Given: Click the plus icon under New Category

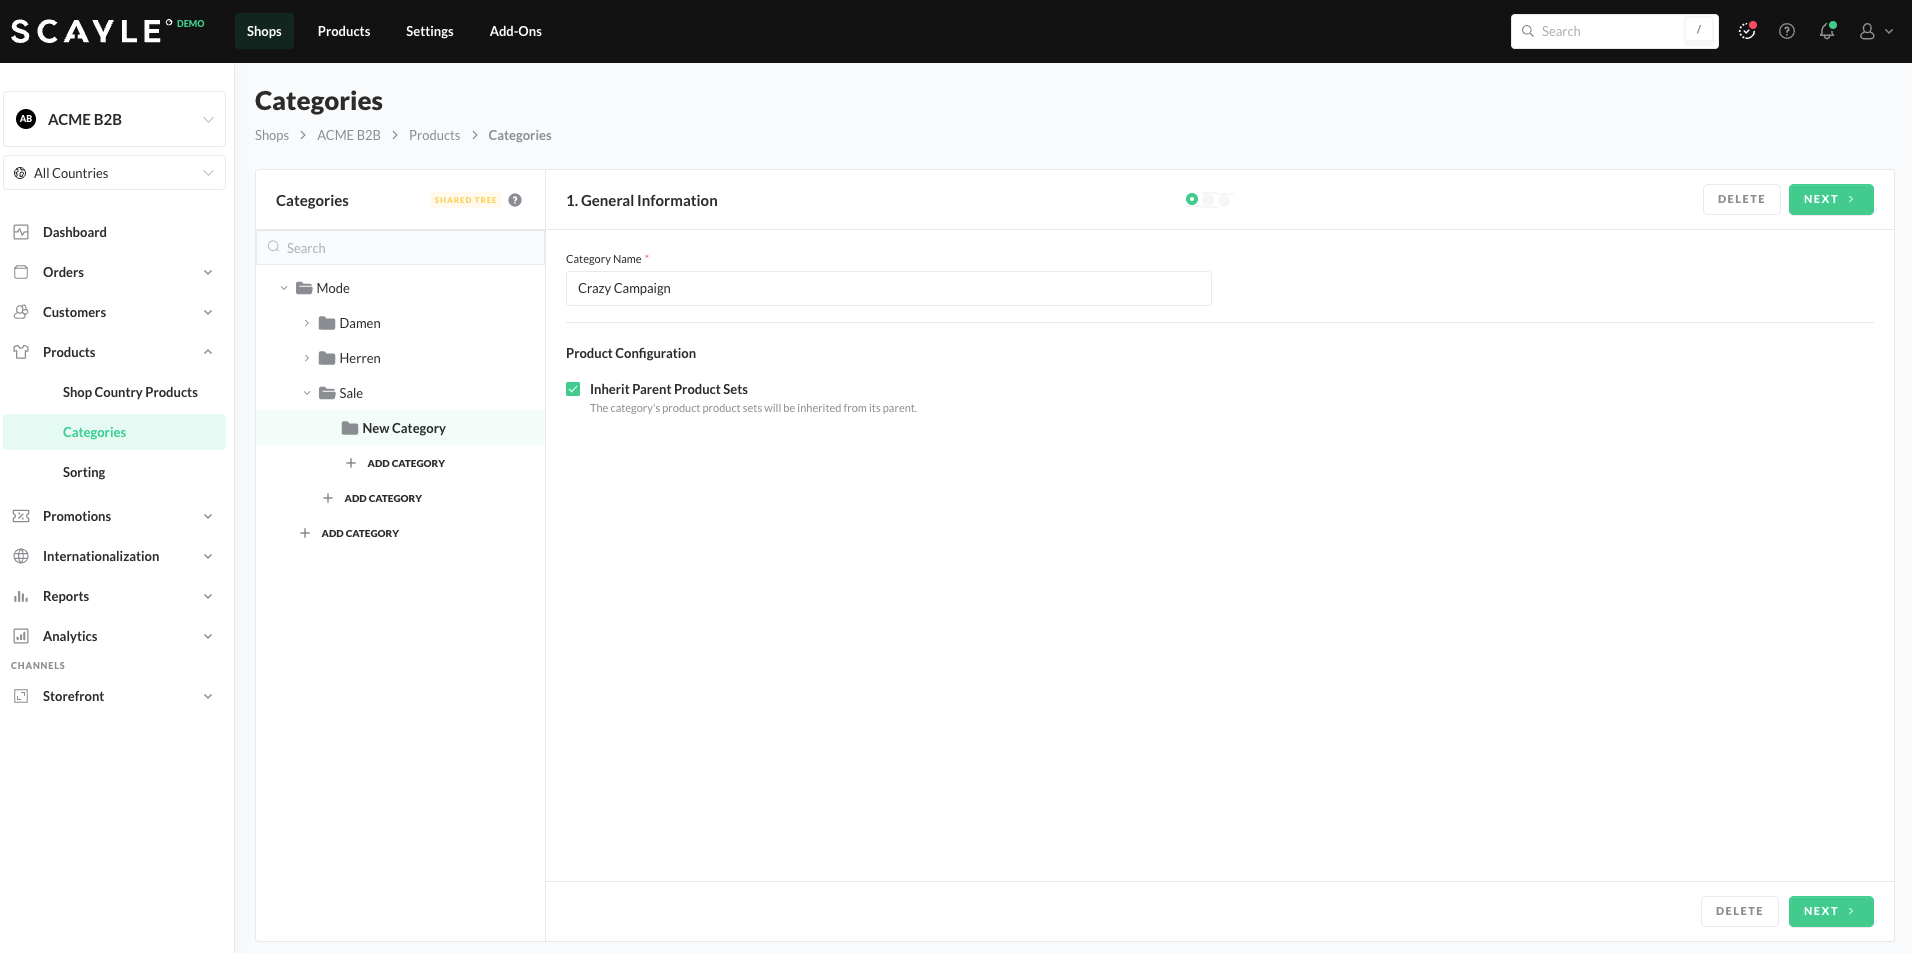Looking at the screenshot, I should click(351, 463).
